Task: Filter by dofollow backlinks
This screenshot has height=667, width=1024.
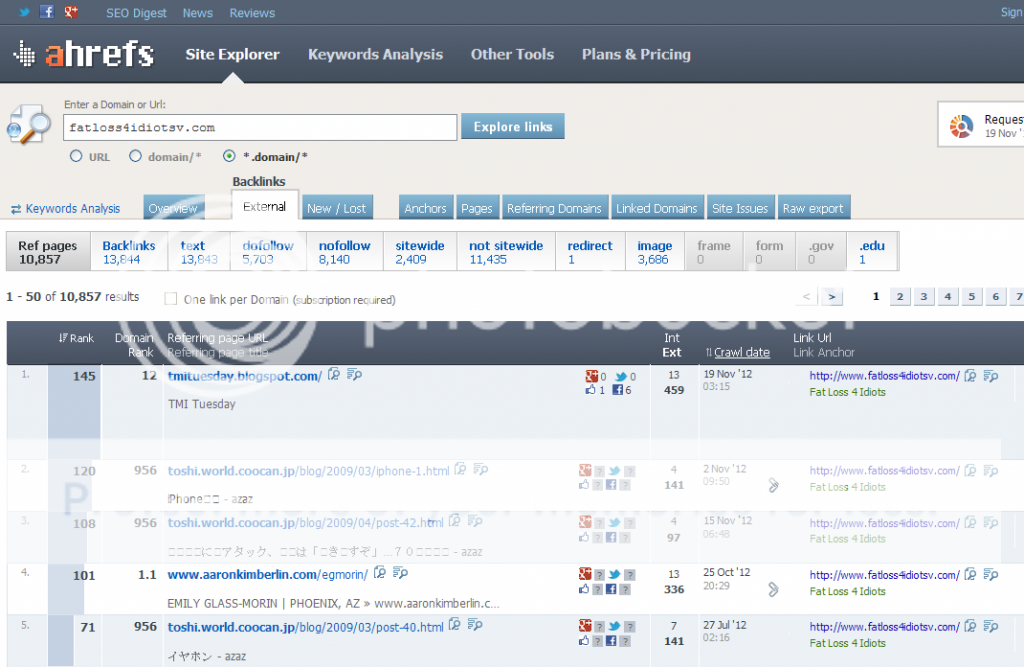Action: point(268,252)
